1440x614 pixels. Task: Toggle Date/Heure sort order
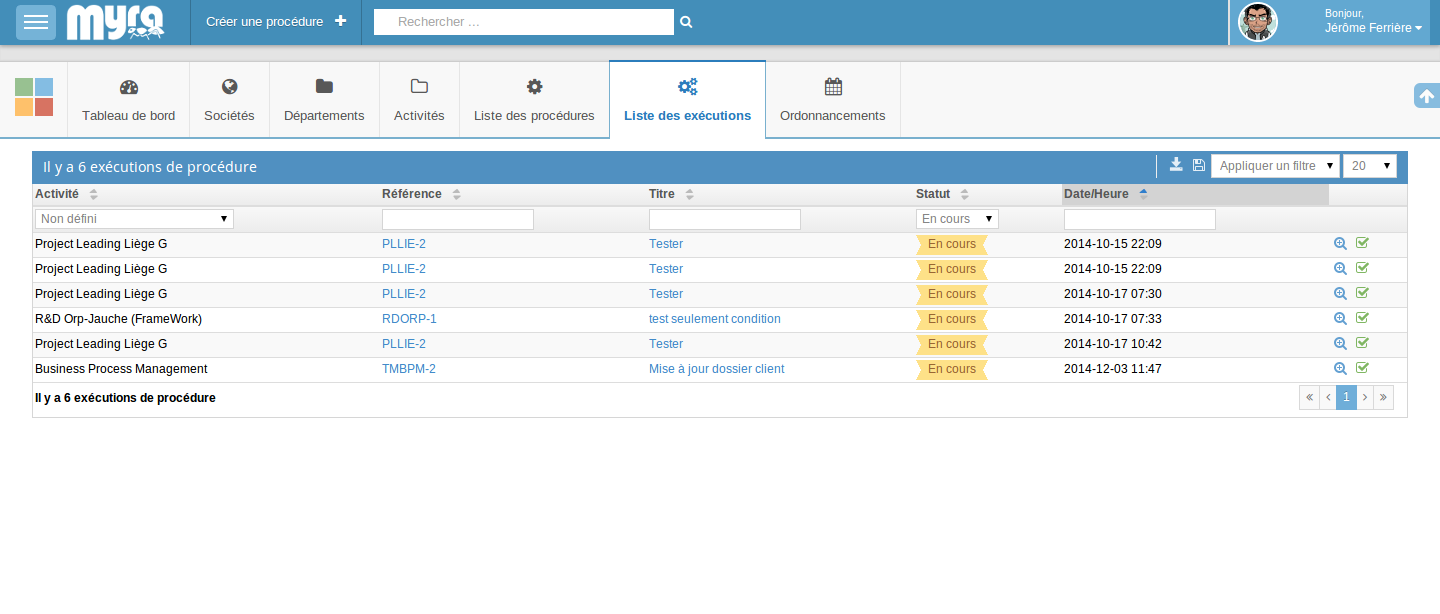coord(1195,194)
